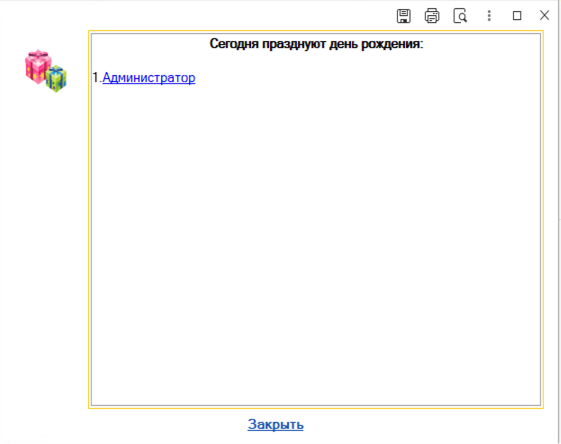Close the window using the X icon
This screenshot has height=444, width=561.
544,15
